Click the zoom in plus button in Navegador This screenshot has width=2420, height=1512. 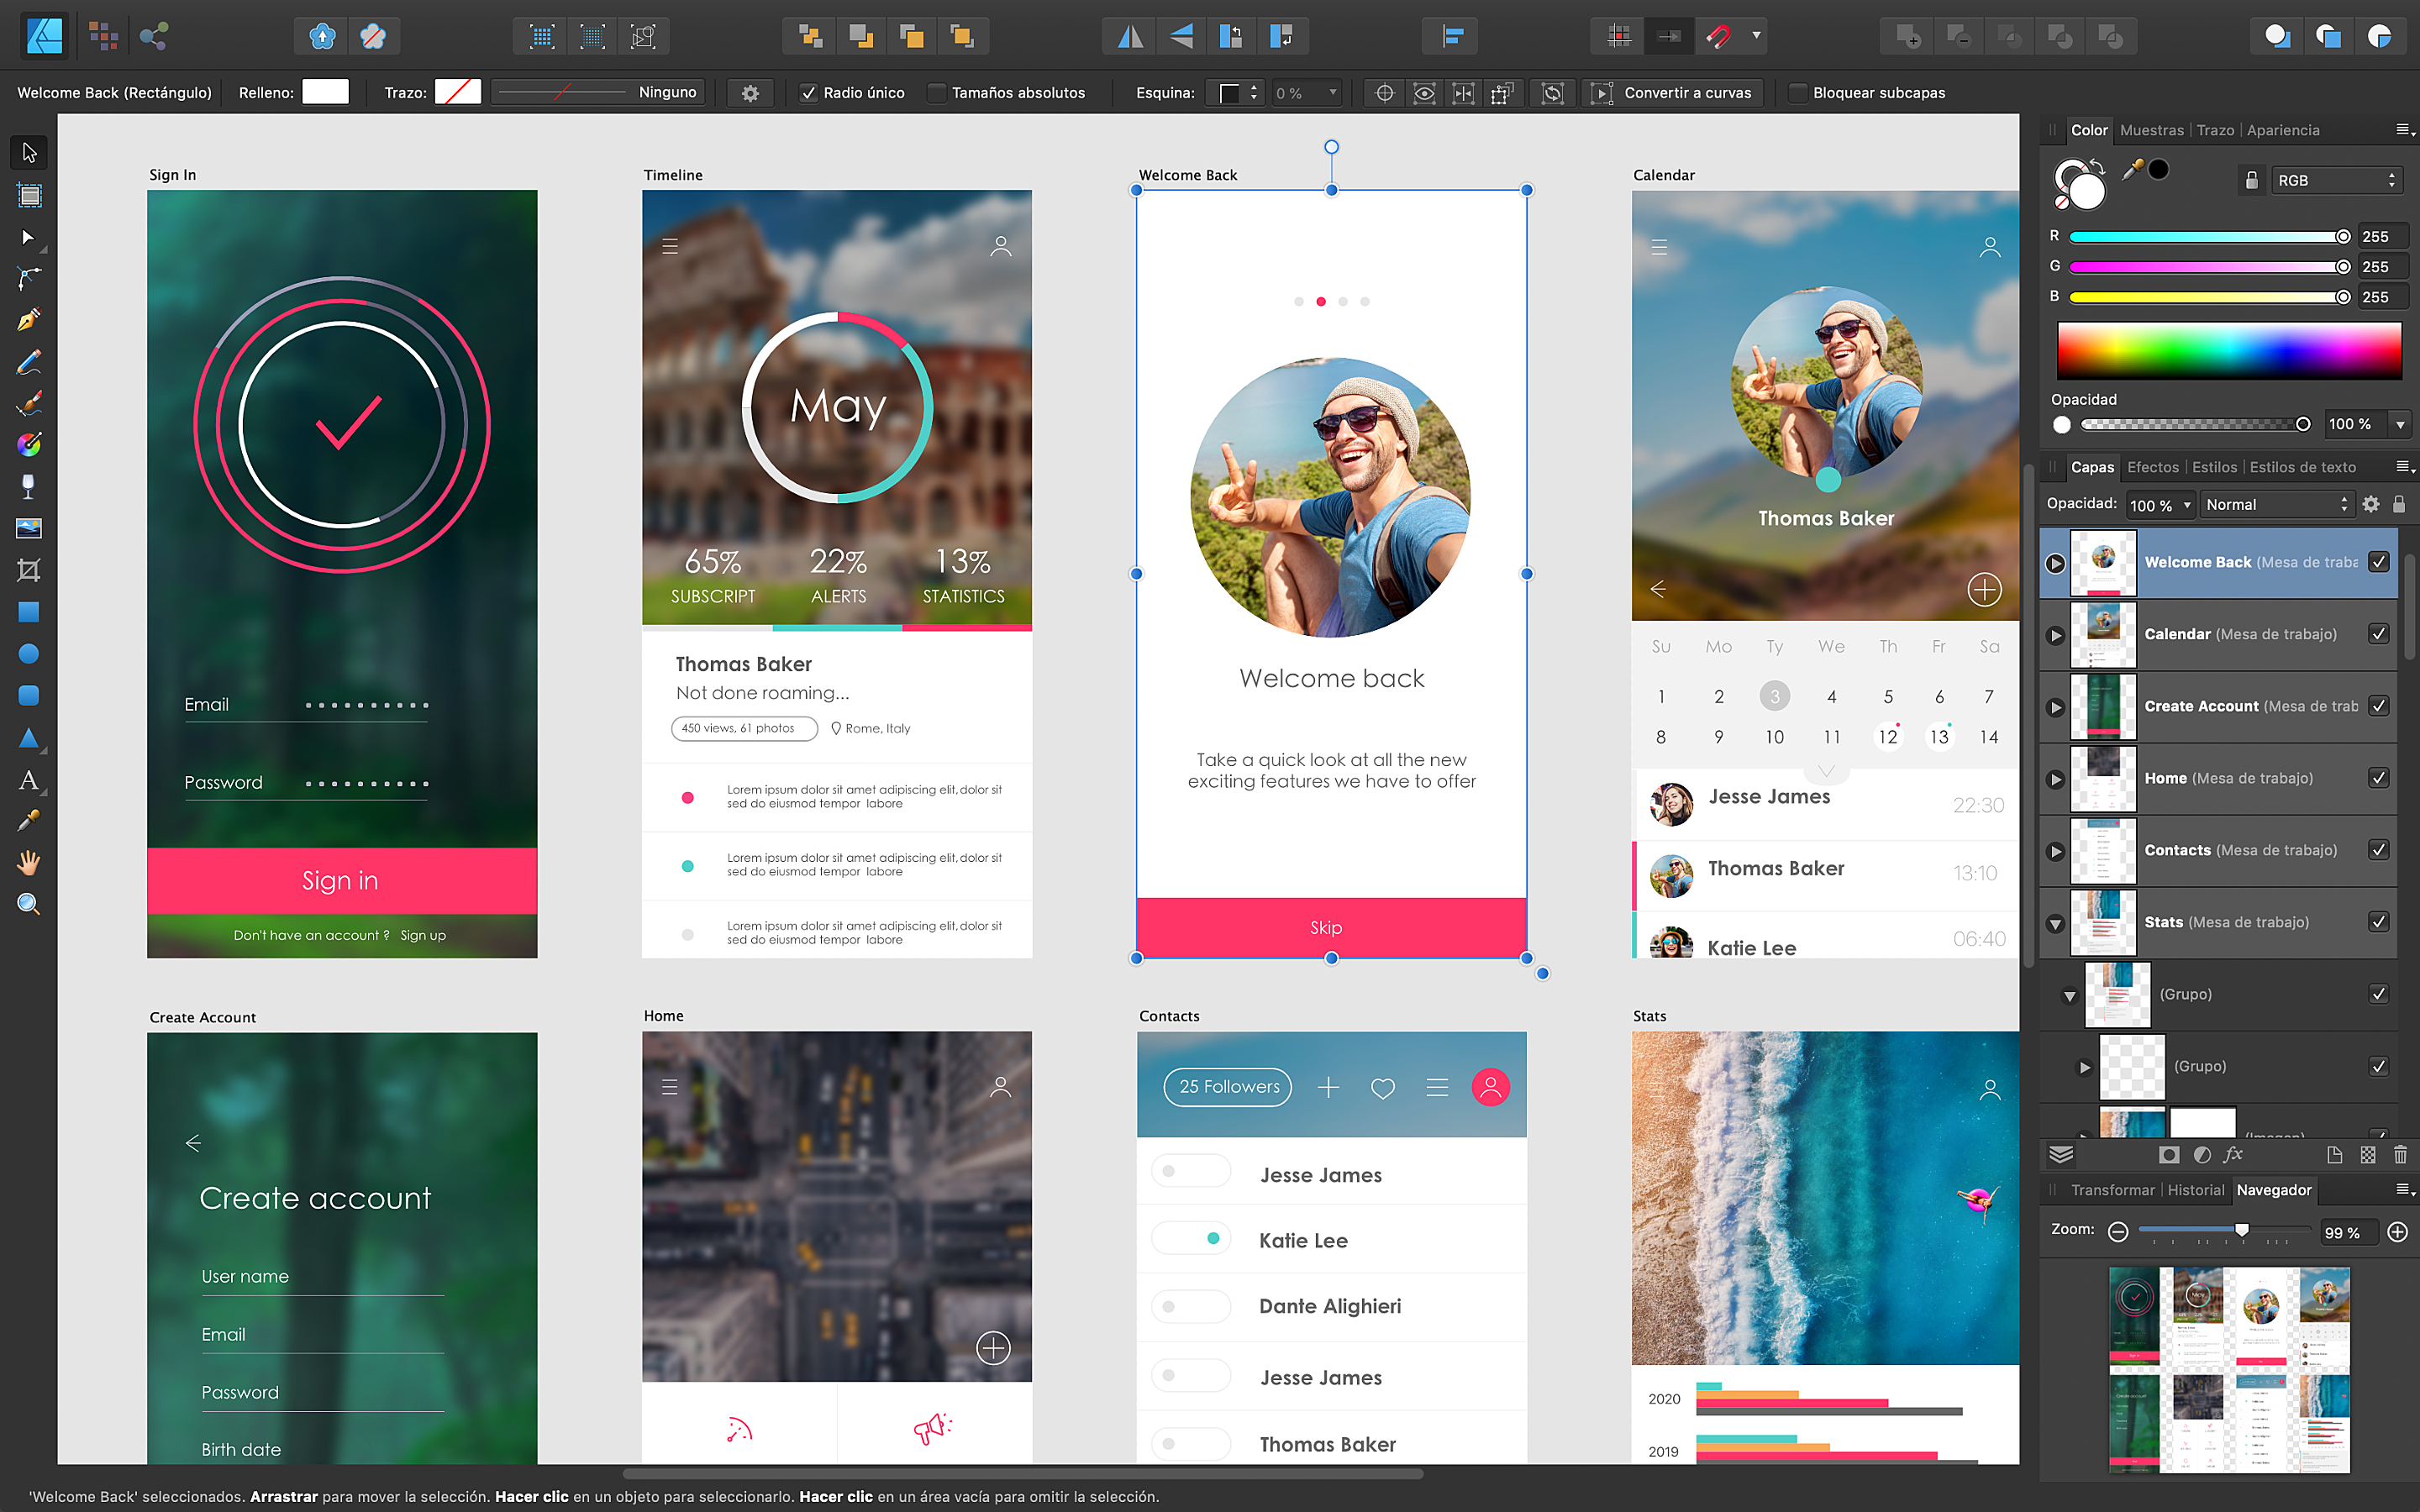point(2397,1232)
